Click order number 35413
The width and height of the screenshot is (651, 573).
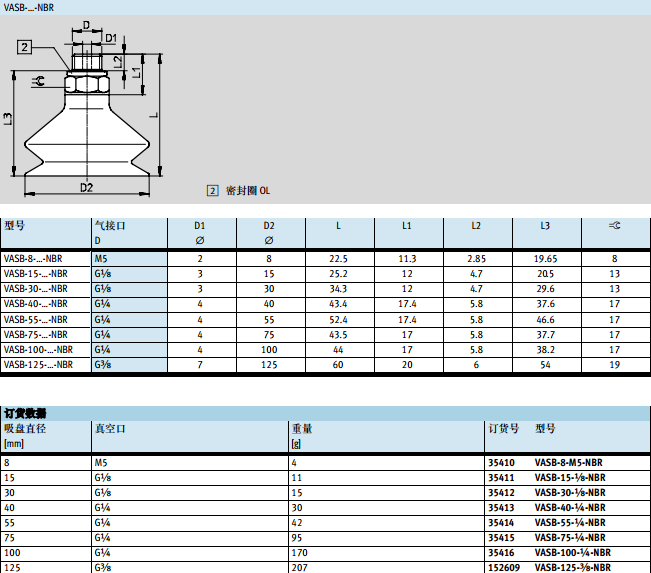coord(501,507)
